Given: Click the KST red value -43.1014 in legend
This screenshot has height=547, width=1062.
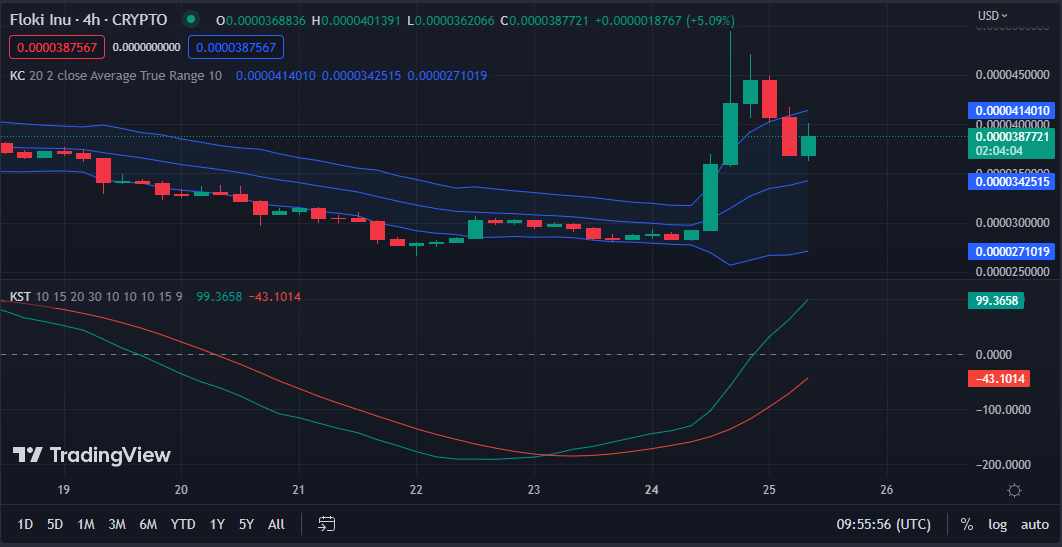Looking at the screenshot, I should coord(275,297).
